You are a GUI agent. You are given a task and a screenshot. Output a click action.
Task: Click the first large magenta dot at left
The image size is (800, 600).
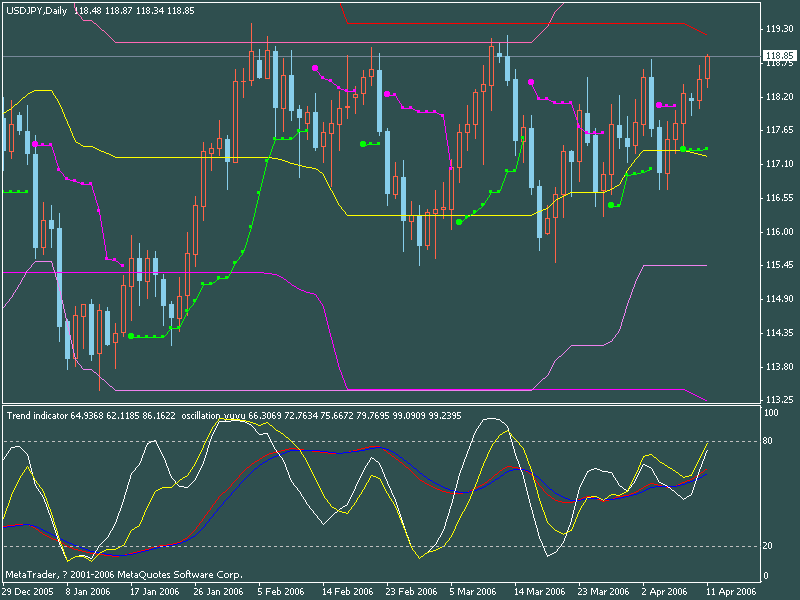coord(35,144)
